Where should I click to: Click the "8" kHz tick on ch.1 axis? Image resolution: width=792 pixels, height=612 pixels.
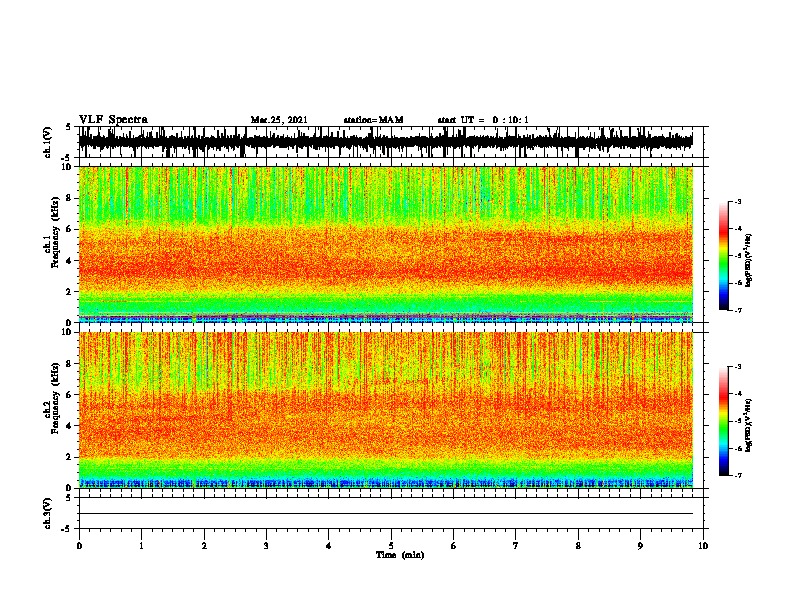pos(70,198)
